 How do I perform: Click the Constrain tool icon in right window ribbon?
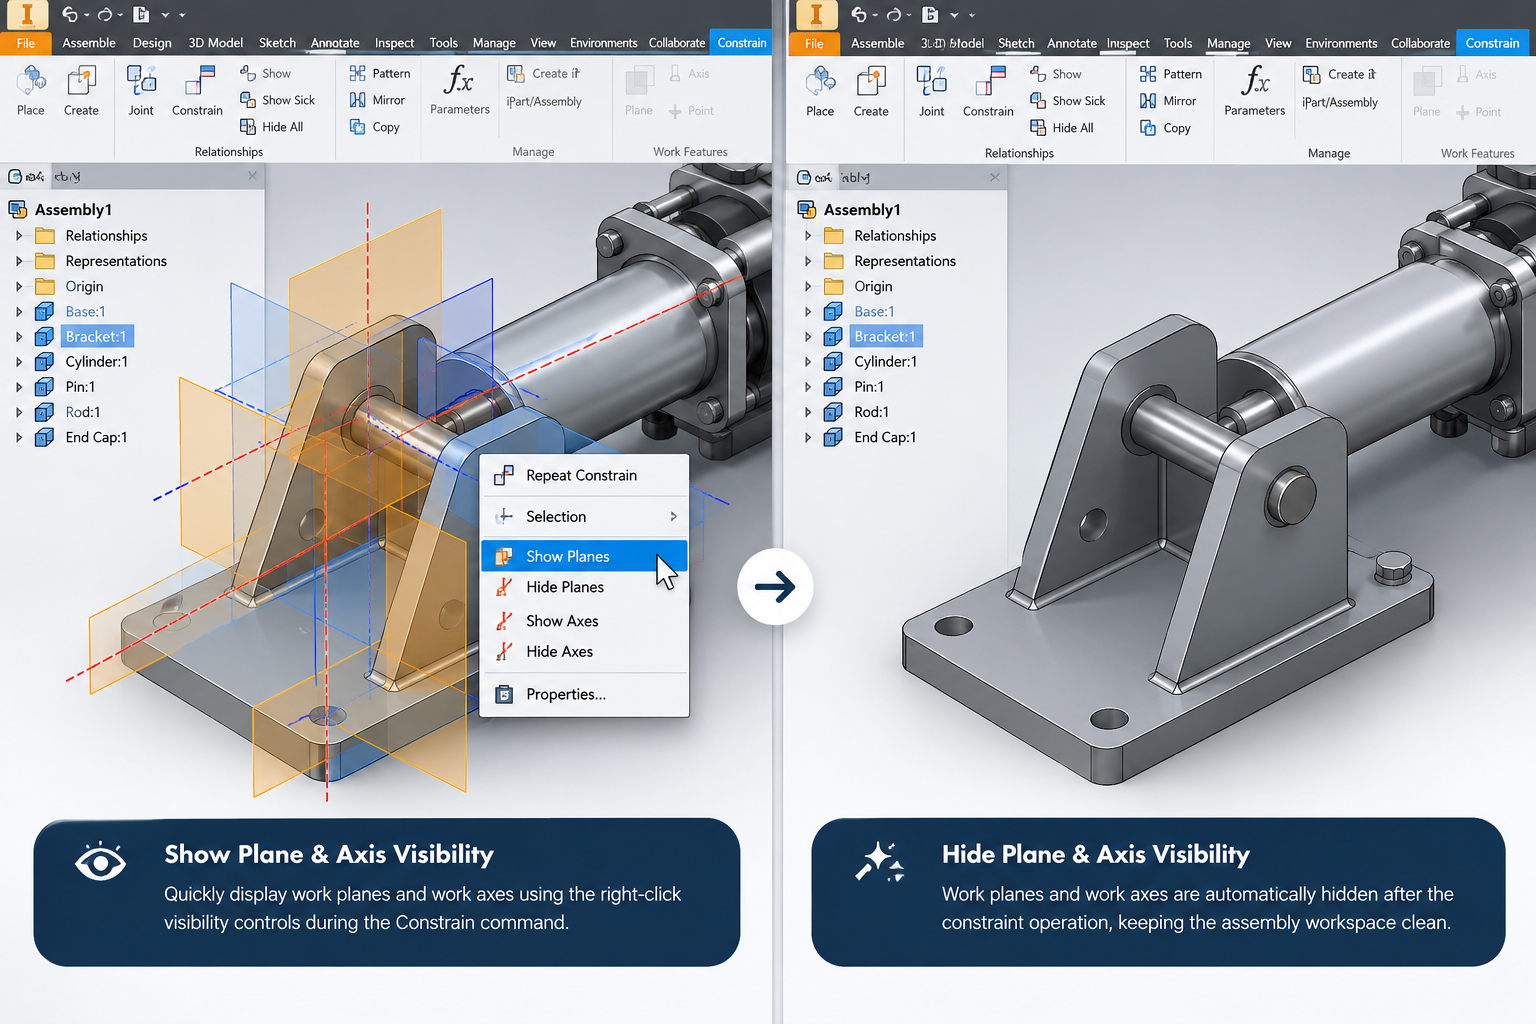click(989, 81)
